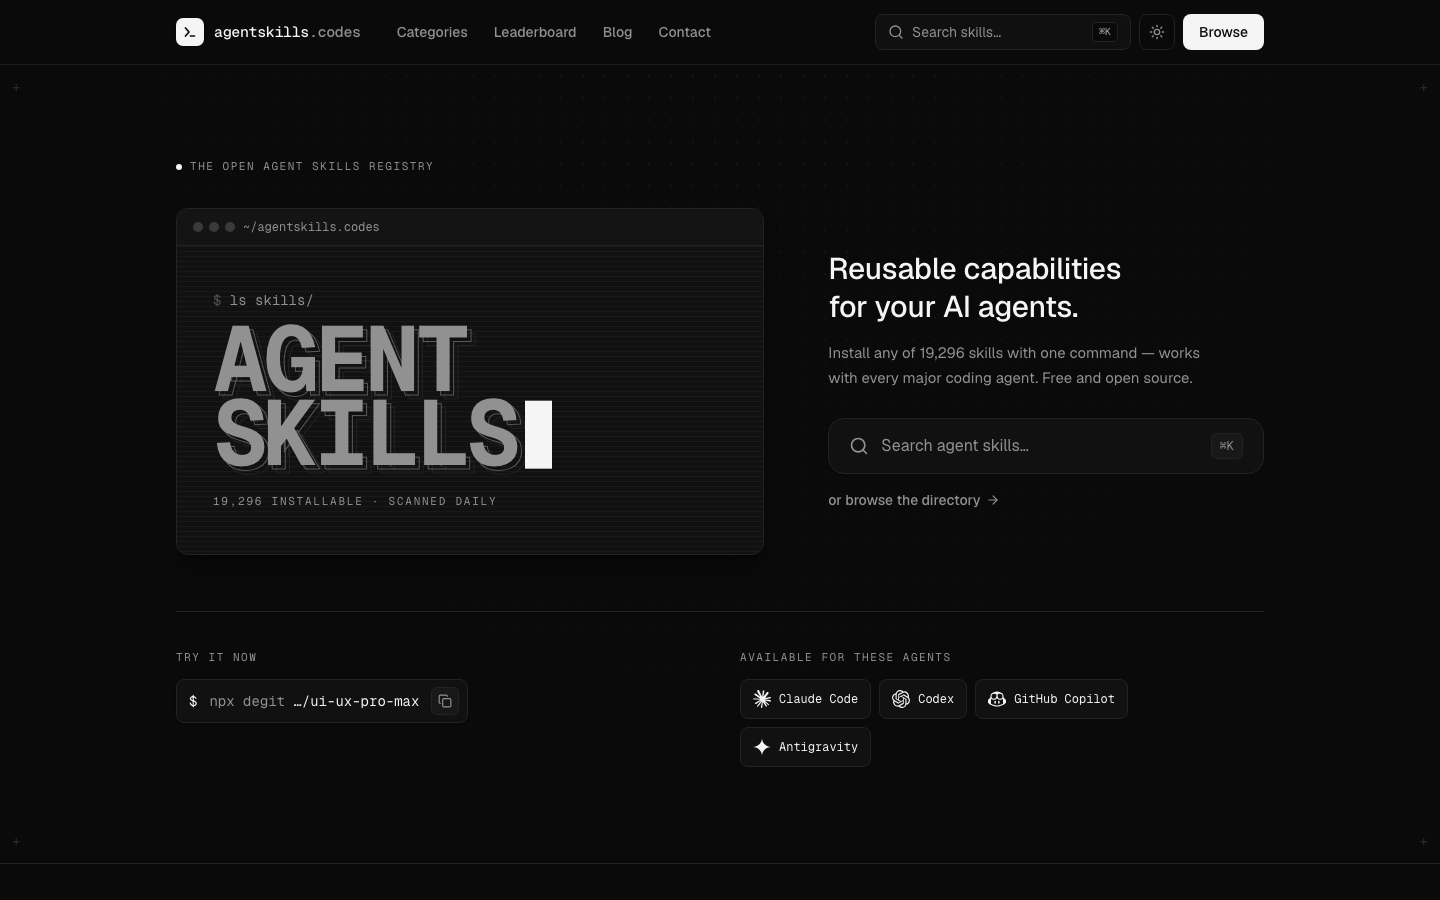The height and width of the screenshot is (900, 1440).
Task: Click the '$ ls skills/' terminal line
Action: 263,300
